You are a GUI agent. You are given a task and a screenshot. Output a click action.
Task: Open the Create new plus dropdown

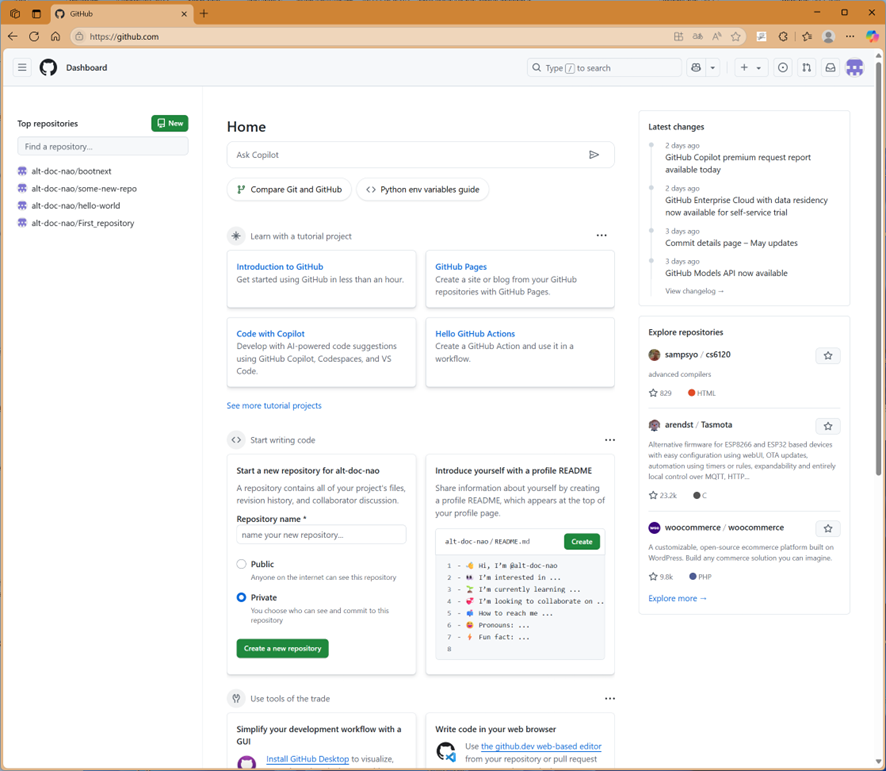751,68
